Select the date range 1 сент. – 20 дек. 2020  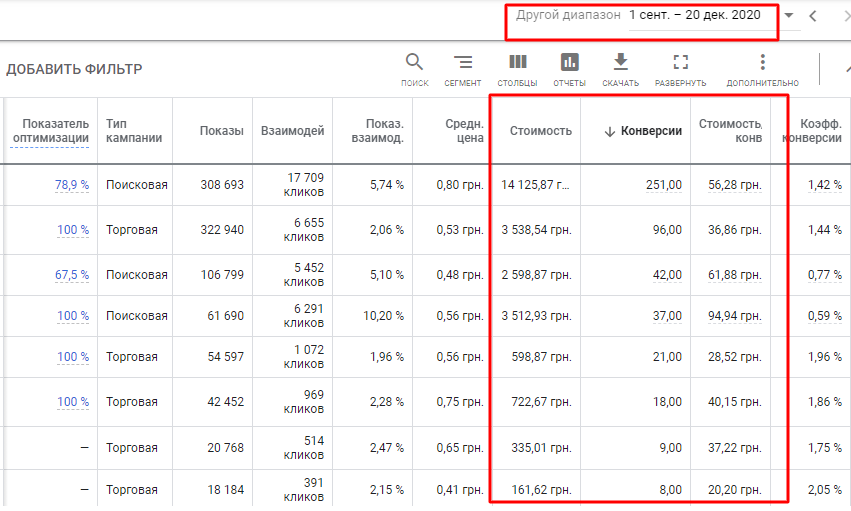coord(695,15)
